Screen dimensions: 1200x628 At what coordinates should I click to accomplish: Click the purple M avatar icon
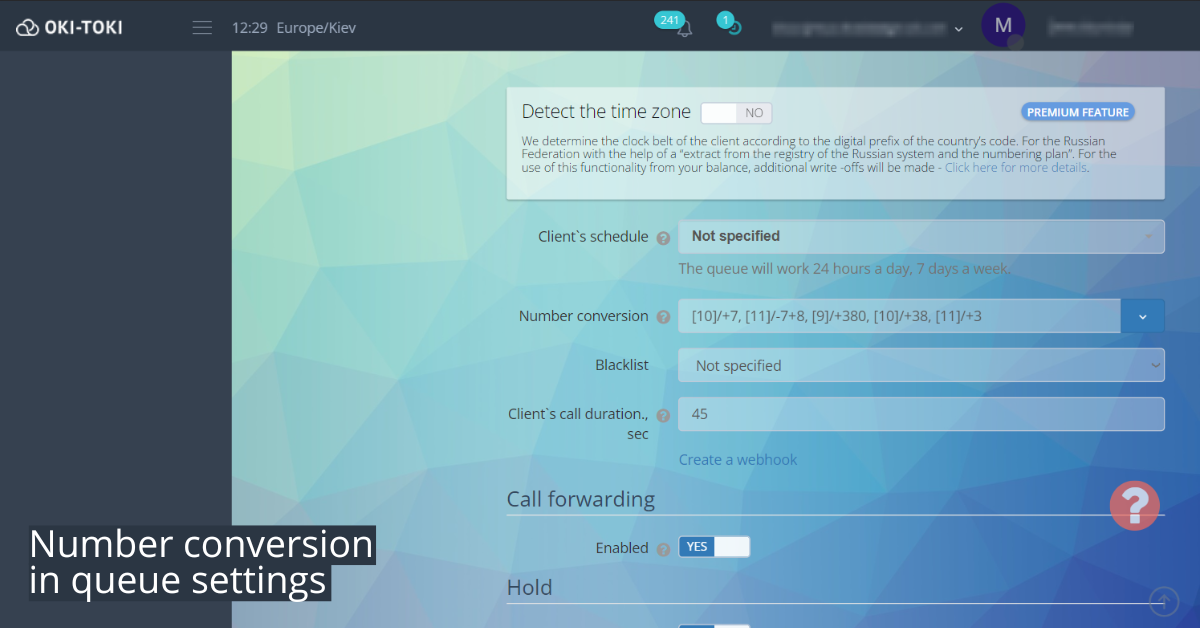click(1003, 25)
